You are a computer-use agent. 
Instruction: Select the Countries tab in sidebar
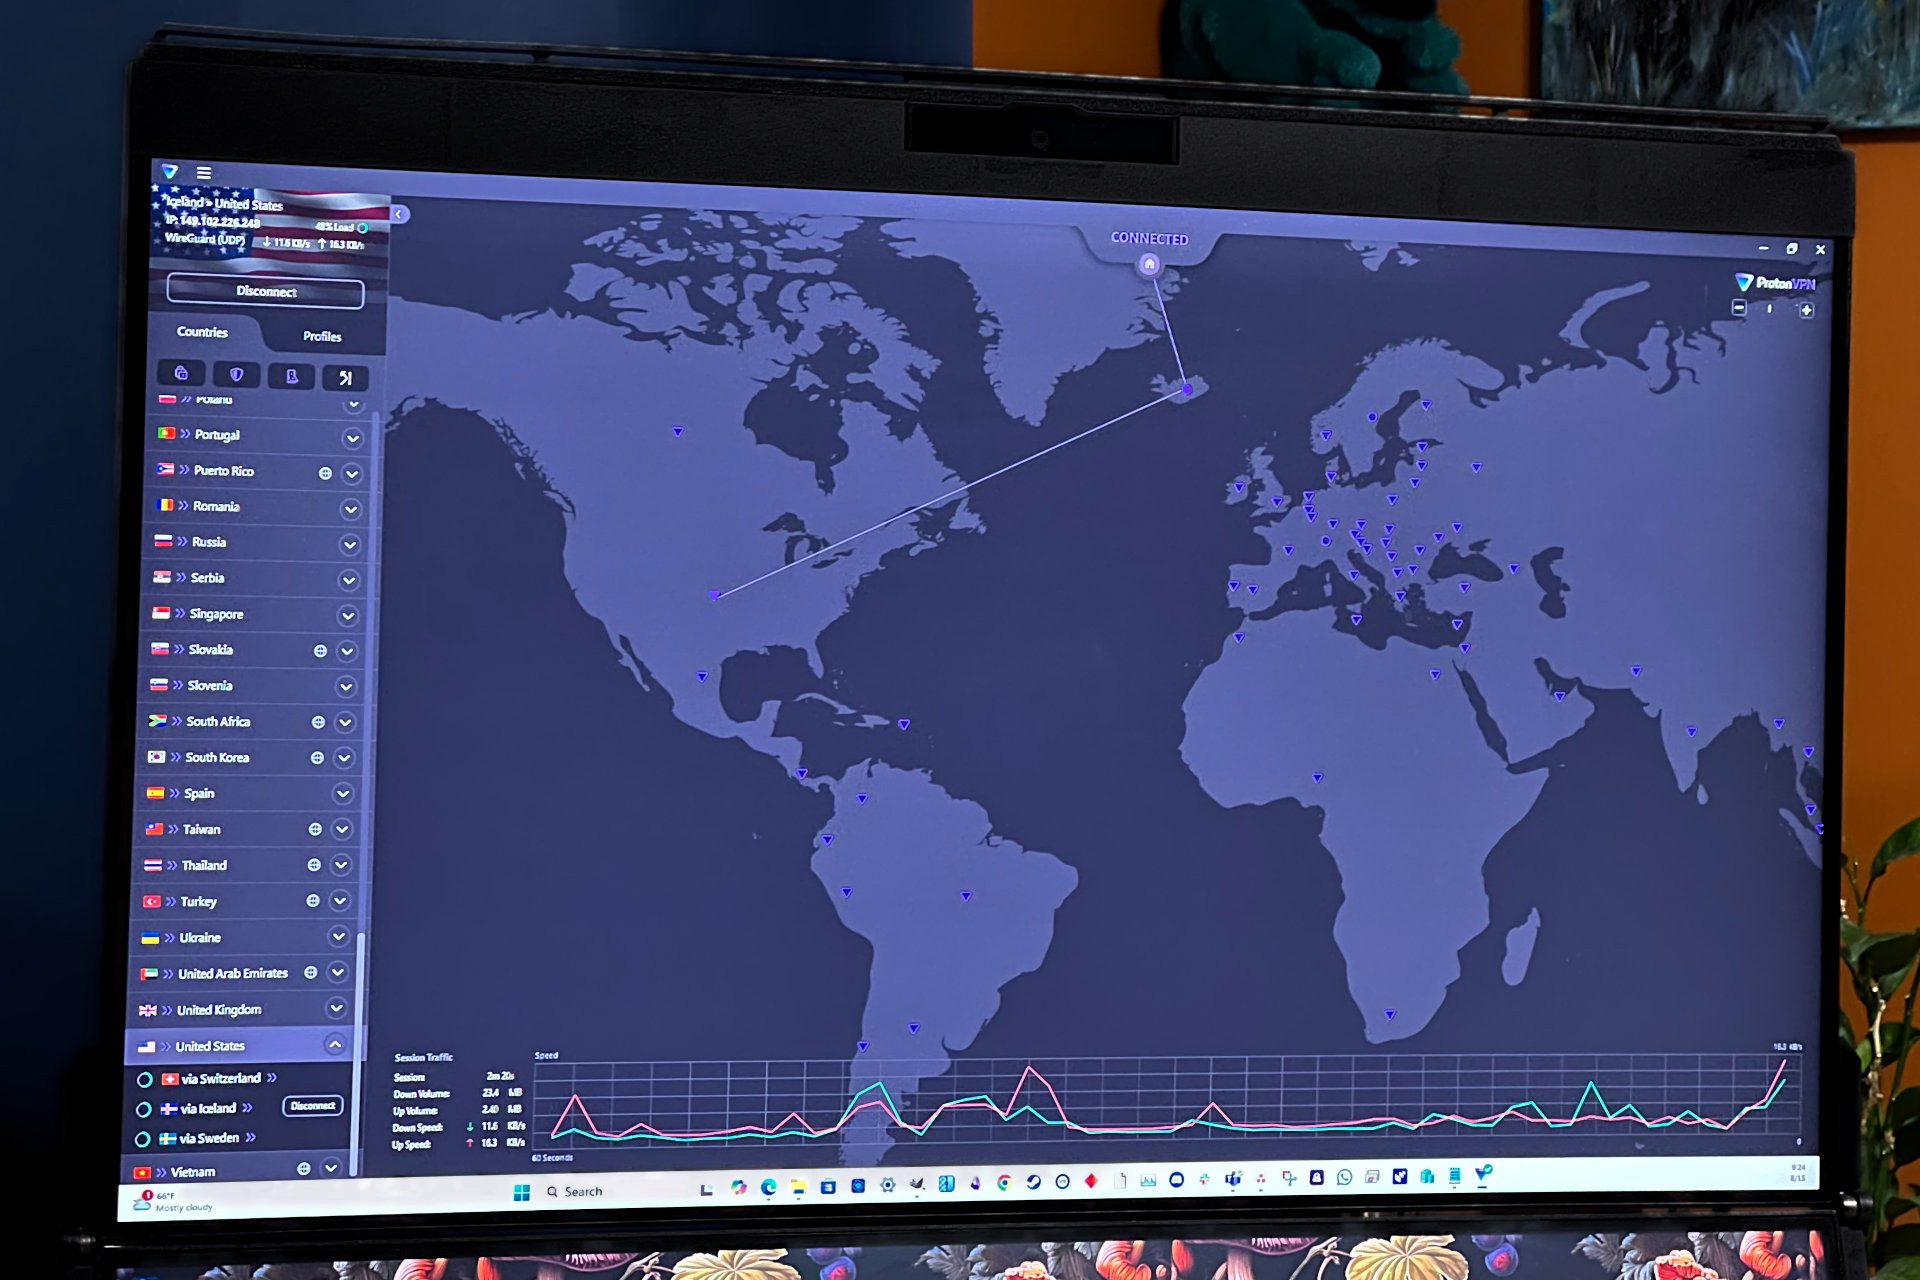tap(206, 333)
